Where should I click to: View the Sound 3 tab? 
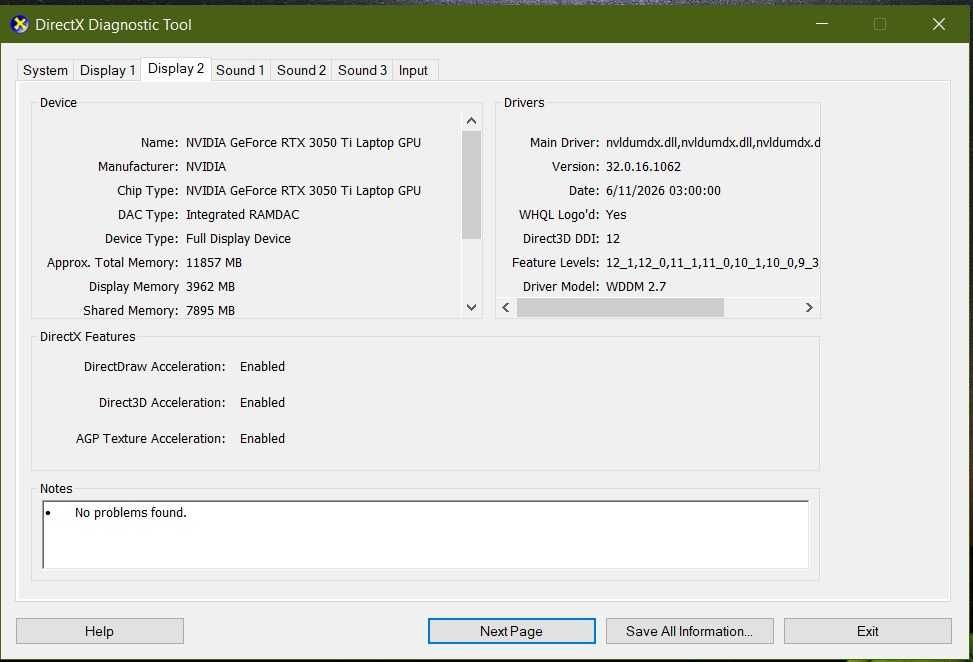tap(362, 70)
